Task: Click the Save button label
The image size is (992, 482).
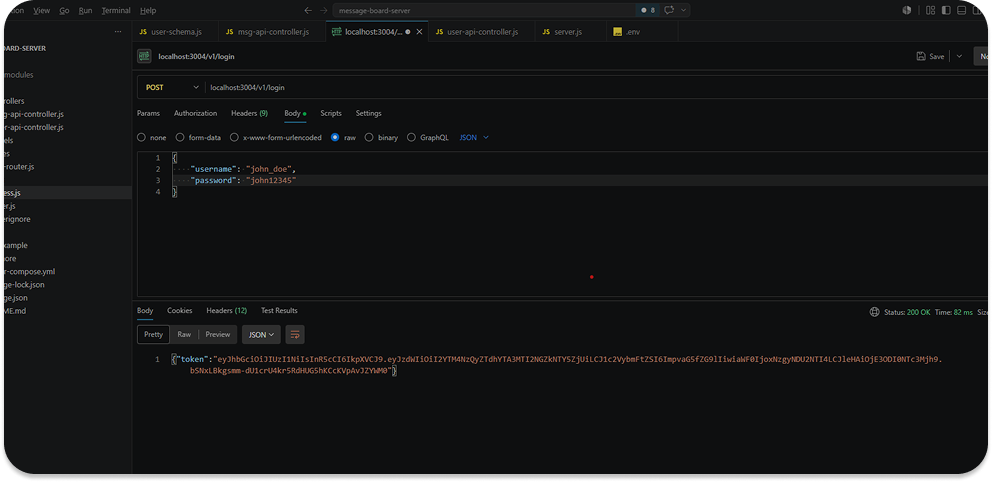Action: click(x=937, y=56)
